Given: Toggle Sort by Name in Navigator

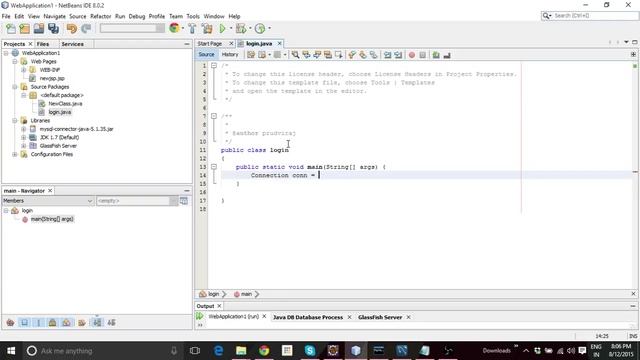Looking at the screenshot, I should [97, 322].
